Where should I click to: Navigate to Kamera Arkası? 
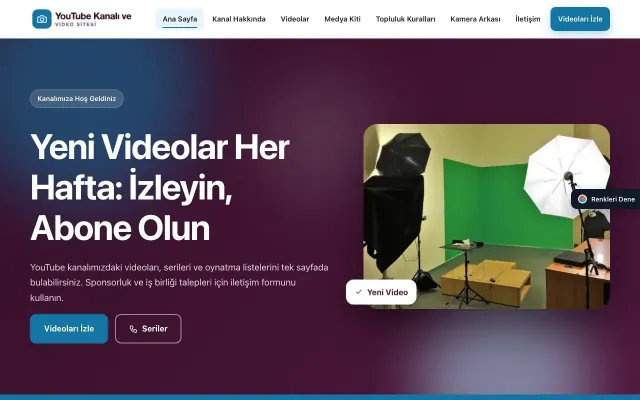tap(475, 19)
